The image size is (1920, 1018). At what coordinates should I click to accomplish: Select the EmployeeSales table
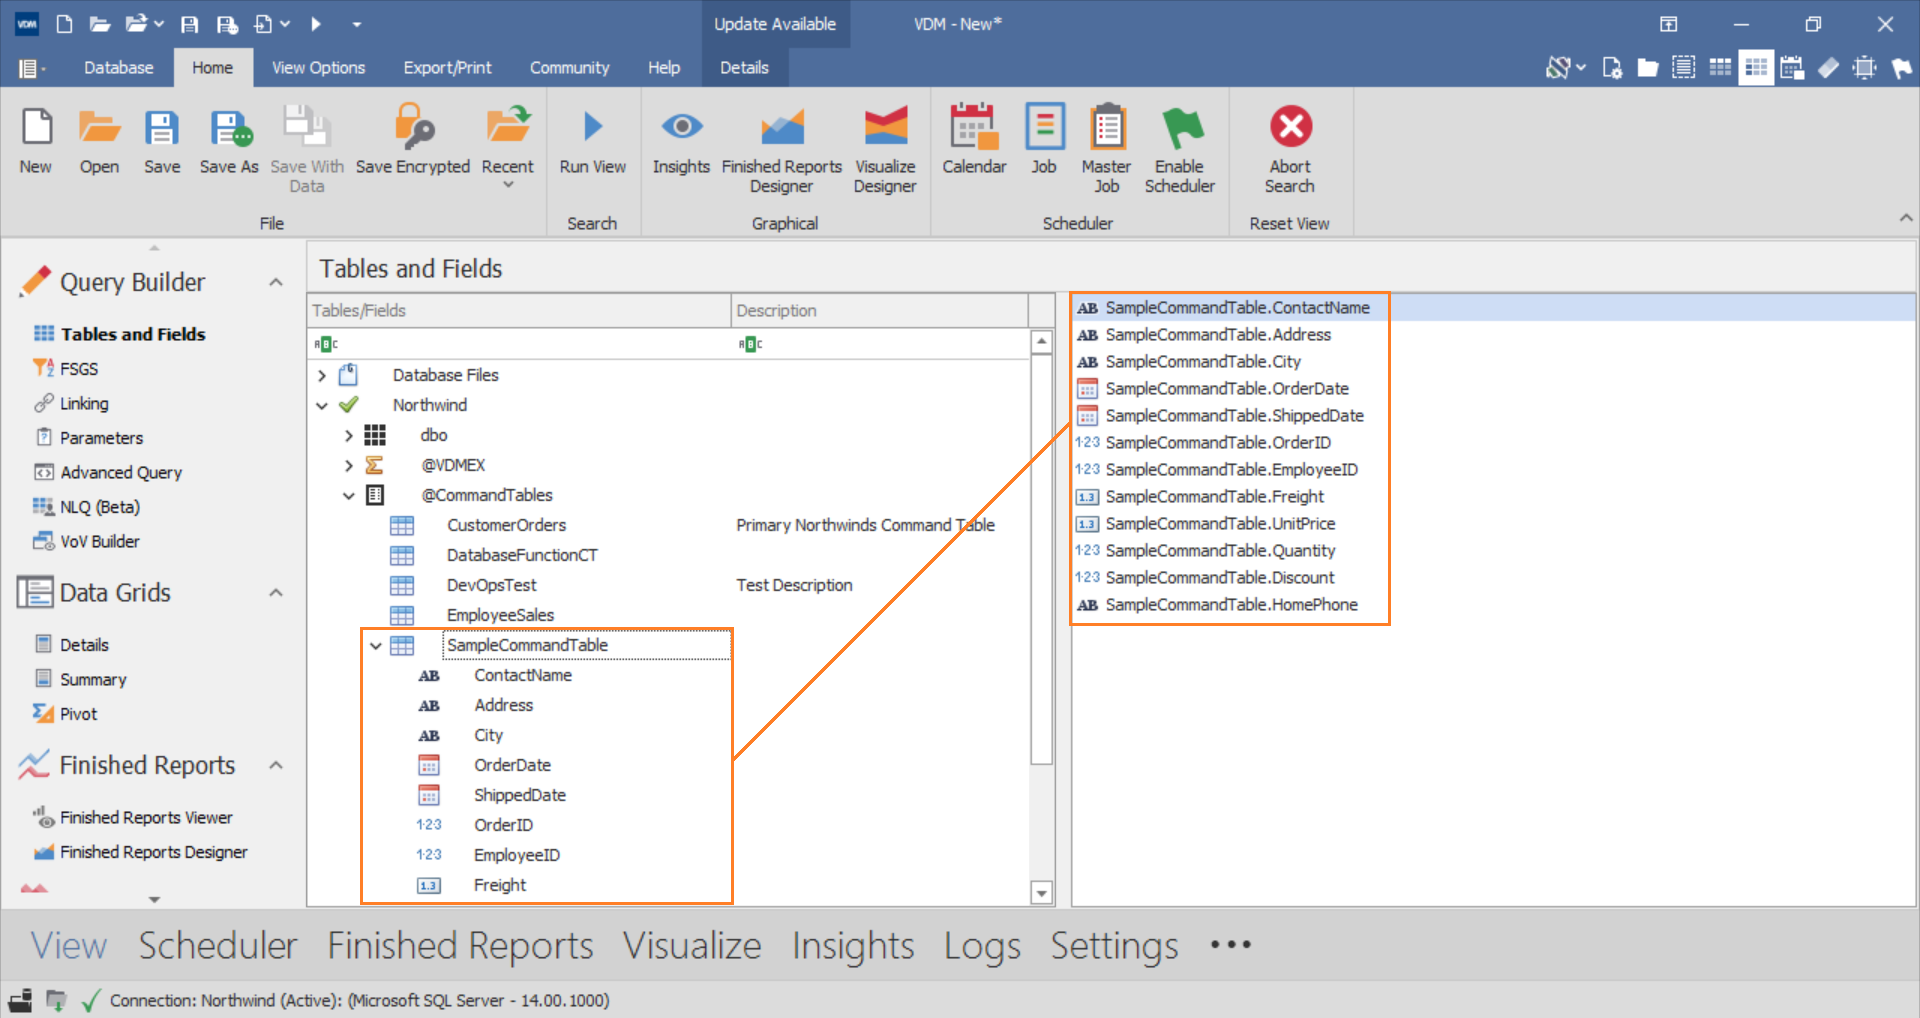point(500,615)
